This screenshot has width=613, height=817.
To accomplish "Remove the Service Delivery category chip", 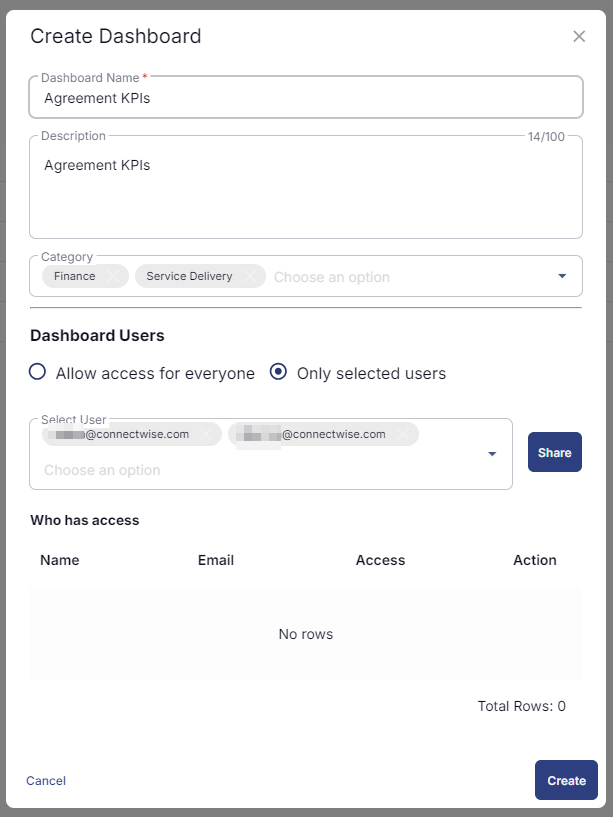I will tap(250, 276).
